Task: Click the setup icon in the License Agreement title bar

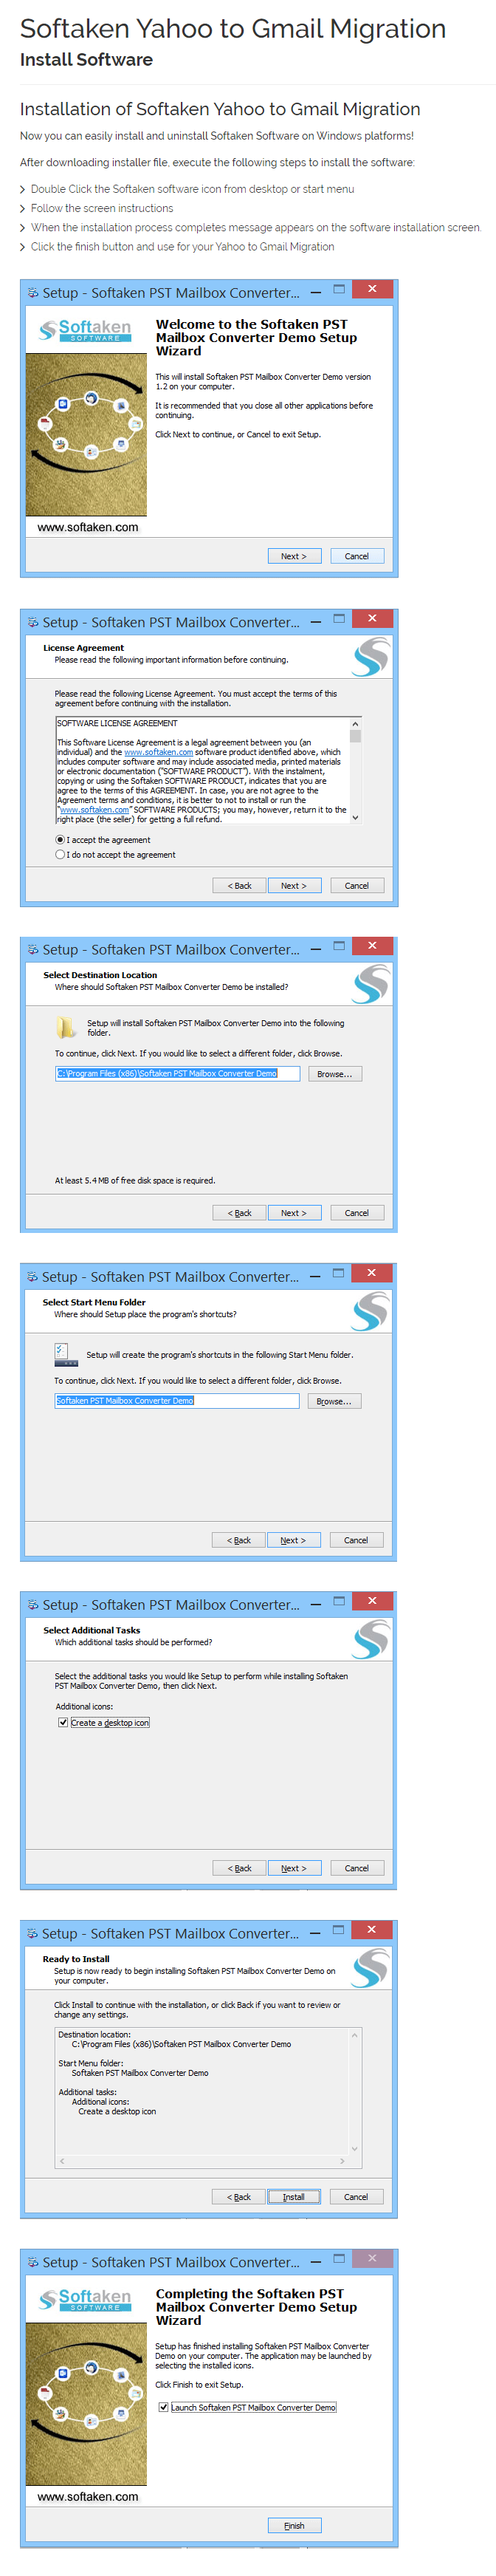Action: coord(33,622)
